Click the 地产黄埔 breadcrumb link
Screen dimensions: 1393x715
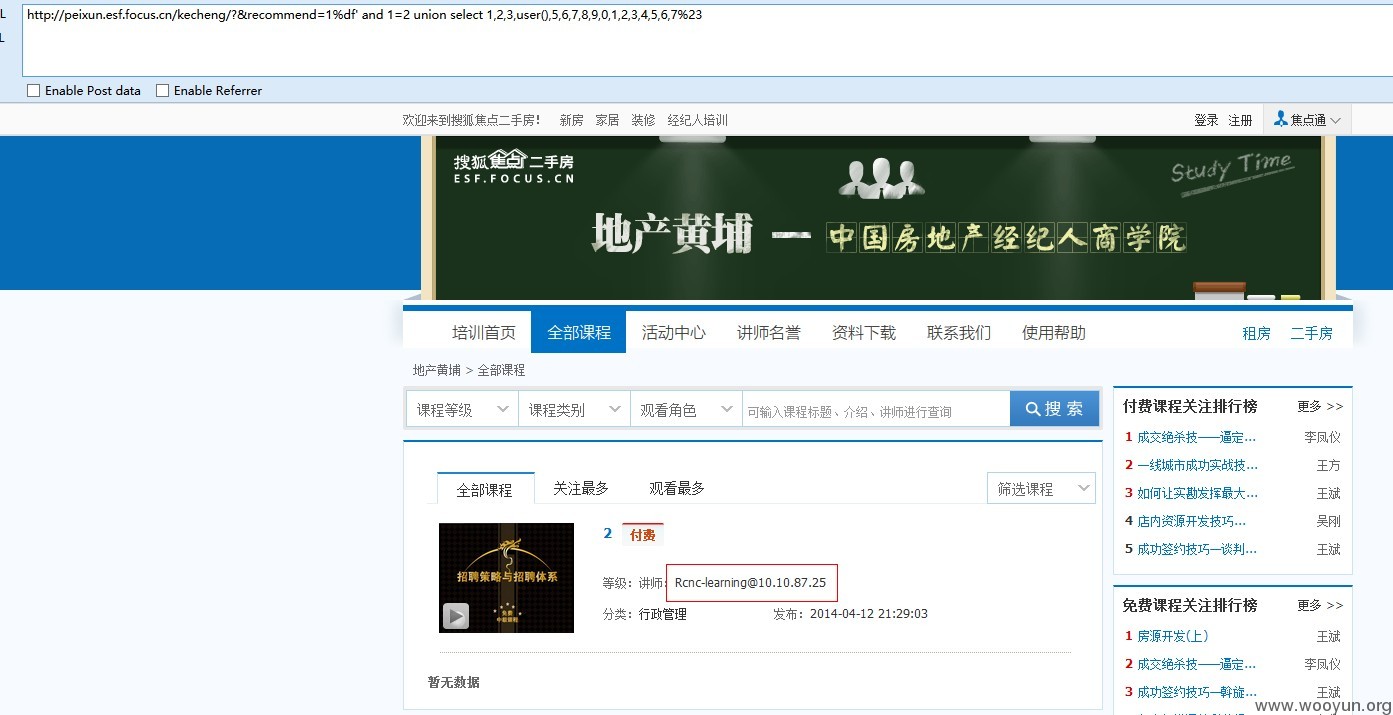[437, 370]
